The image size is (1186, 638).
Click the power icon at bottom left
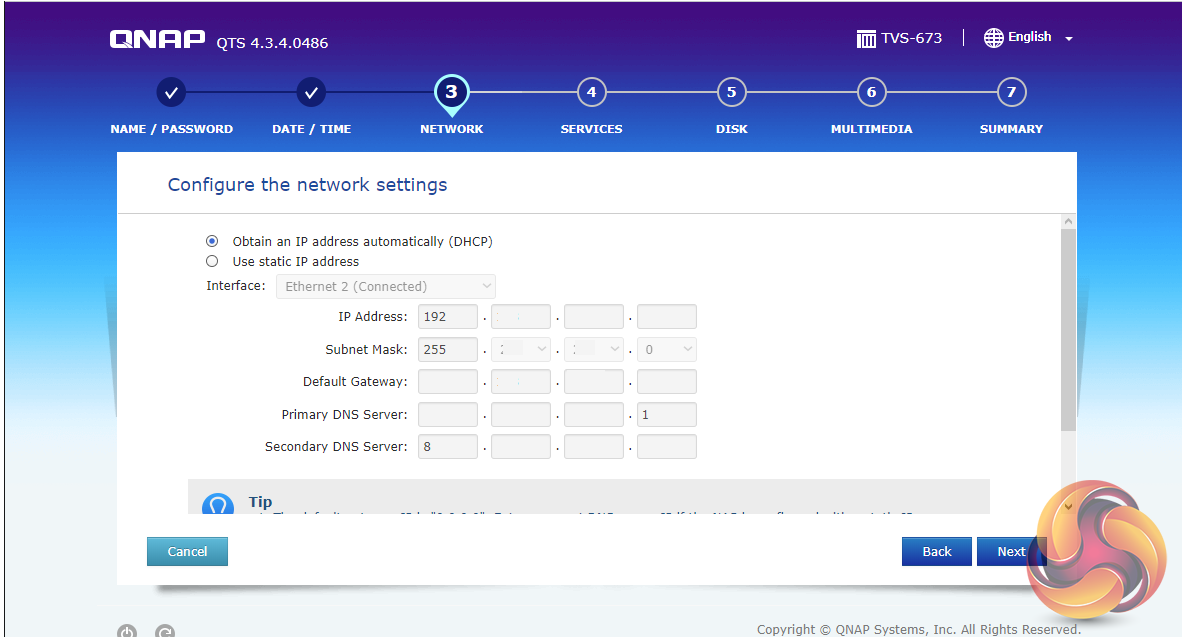[127, 632]
